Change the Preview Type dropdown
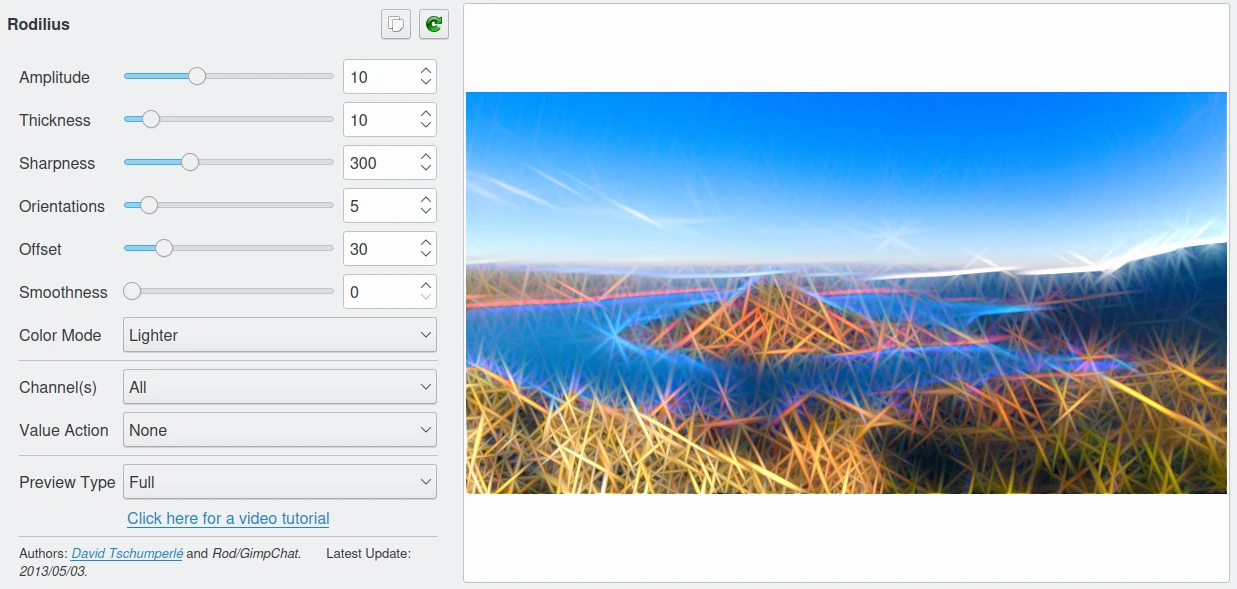Viewport: 1237px width, 589px height. (279, 482)
